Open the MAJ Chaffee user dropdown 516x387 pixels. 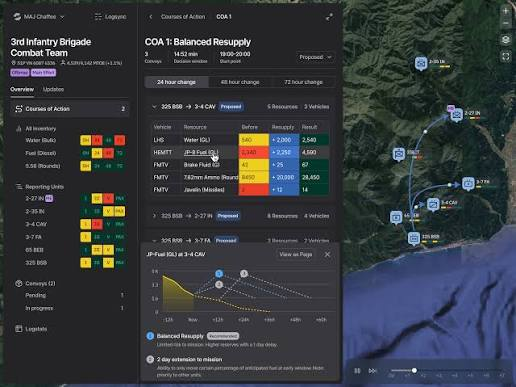[39, 17]
